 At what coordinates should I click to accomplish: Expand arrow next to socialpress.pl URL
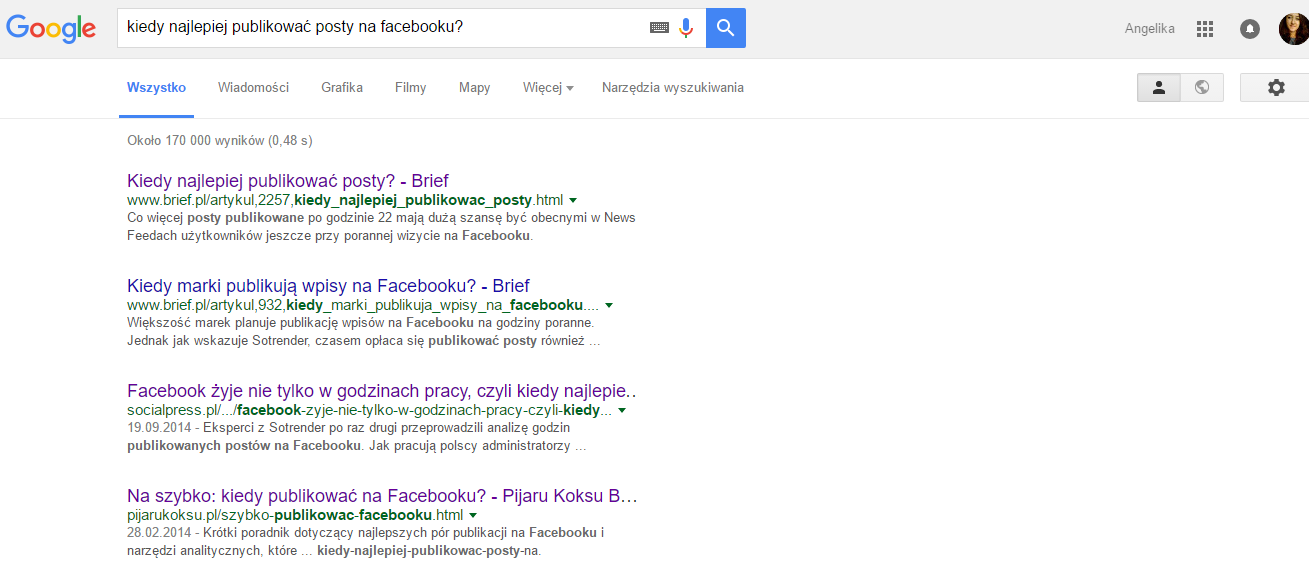pos(622,411)
